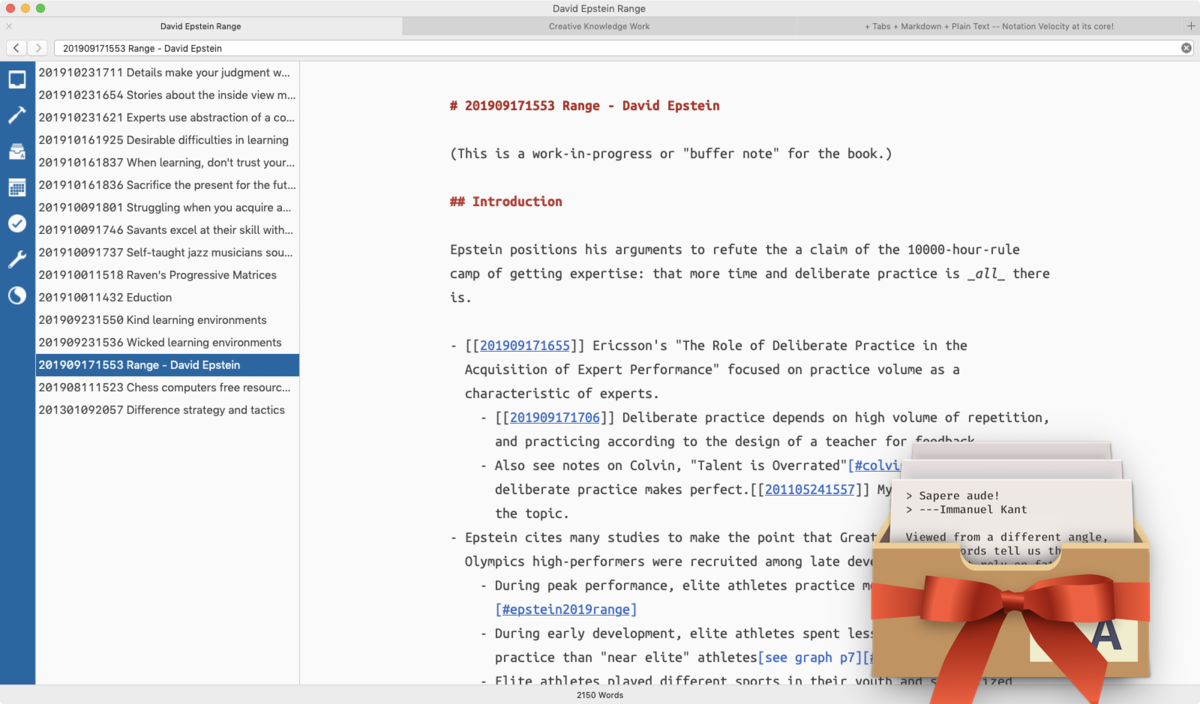This screenshot has width=1200, height=704.
Task: Close the David Epstein Range tab
Action: pos(9,26)
